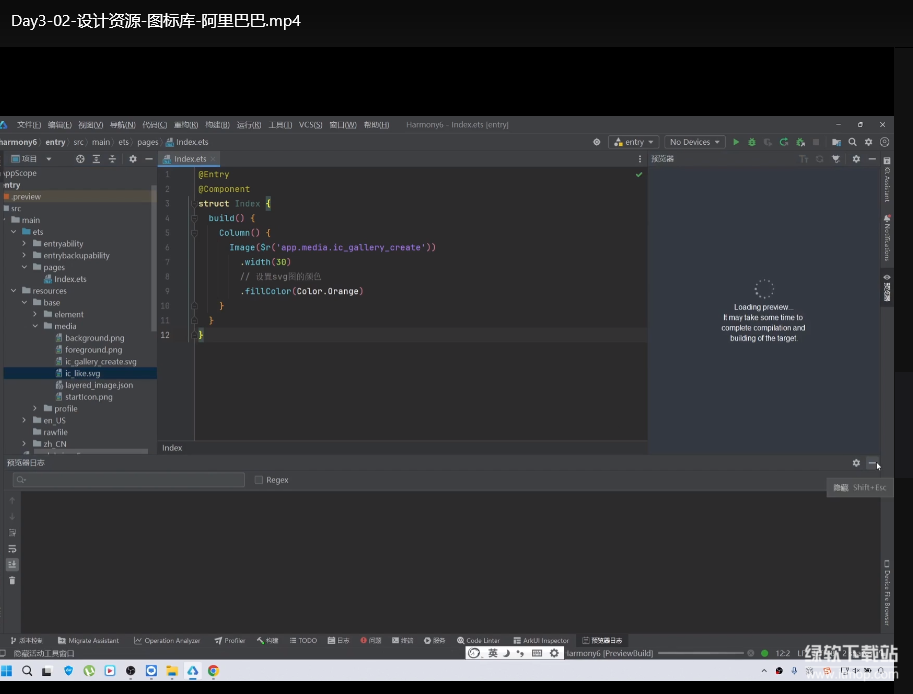Viewport: 913px width, 694px height.
Task: Open the TODO tool window tab
Action: (x=303, y=640)
